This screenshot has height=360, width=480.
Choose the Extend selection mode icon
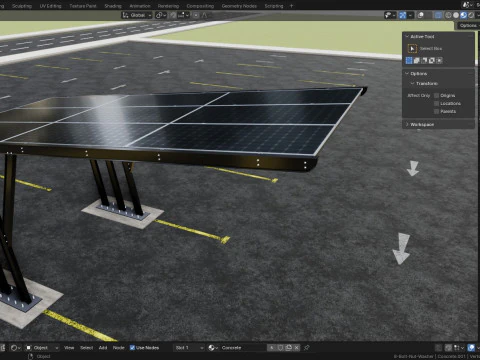(417, 60)
